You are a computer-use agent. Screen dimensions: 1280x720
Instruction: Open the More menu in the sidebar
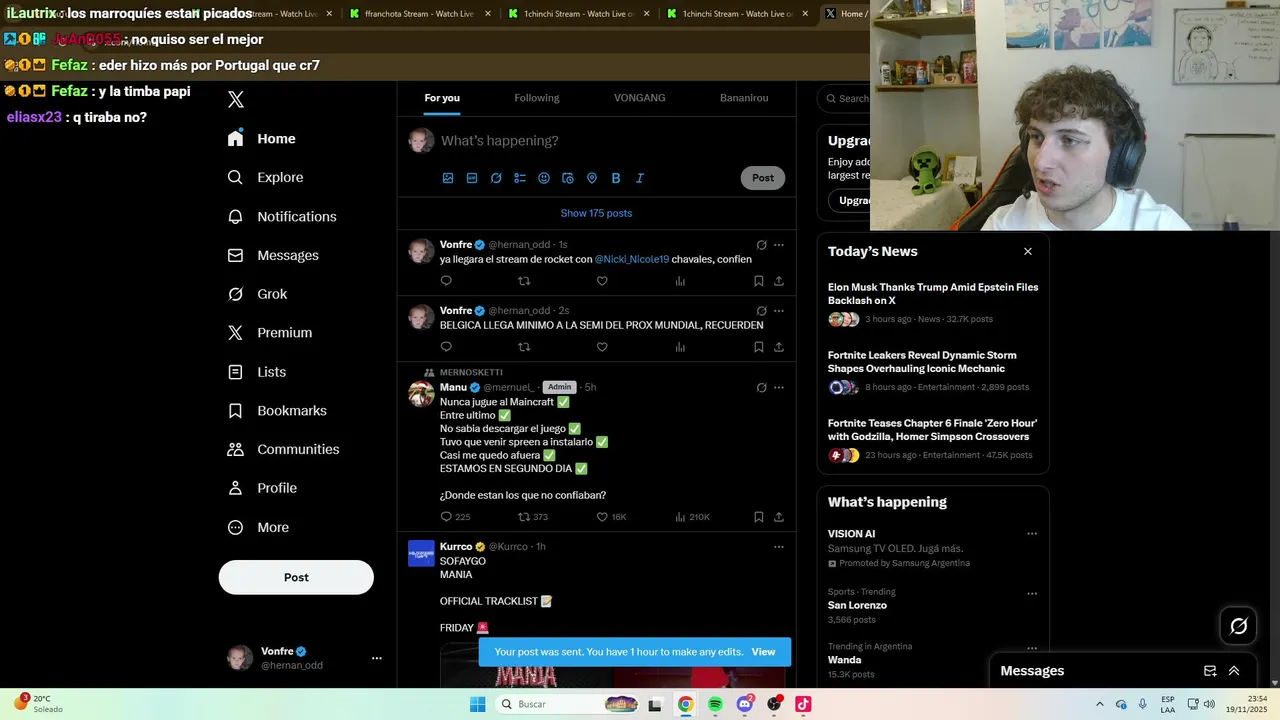(258, 527)
